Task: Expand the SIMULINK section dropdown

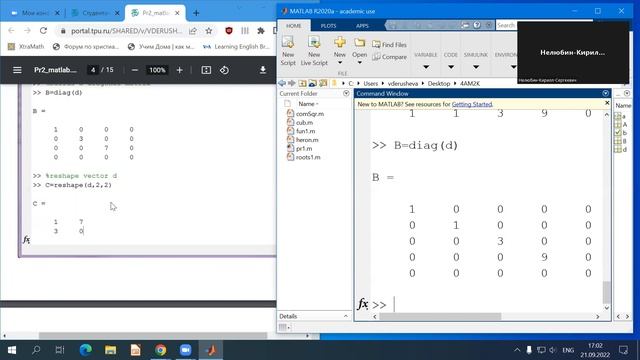Action: [476, 67]
